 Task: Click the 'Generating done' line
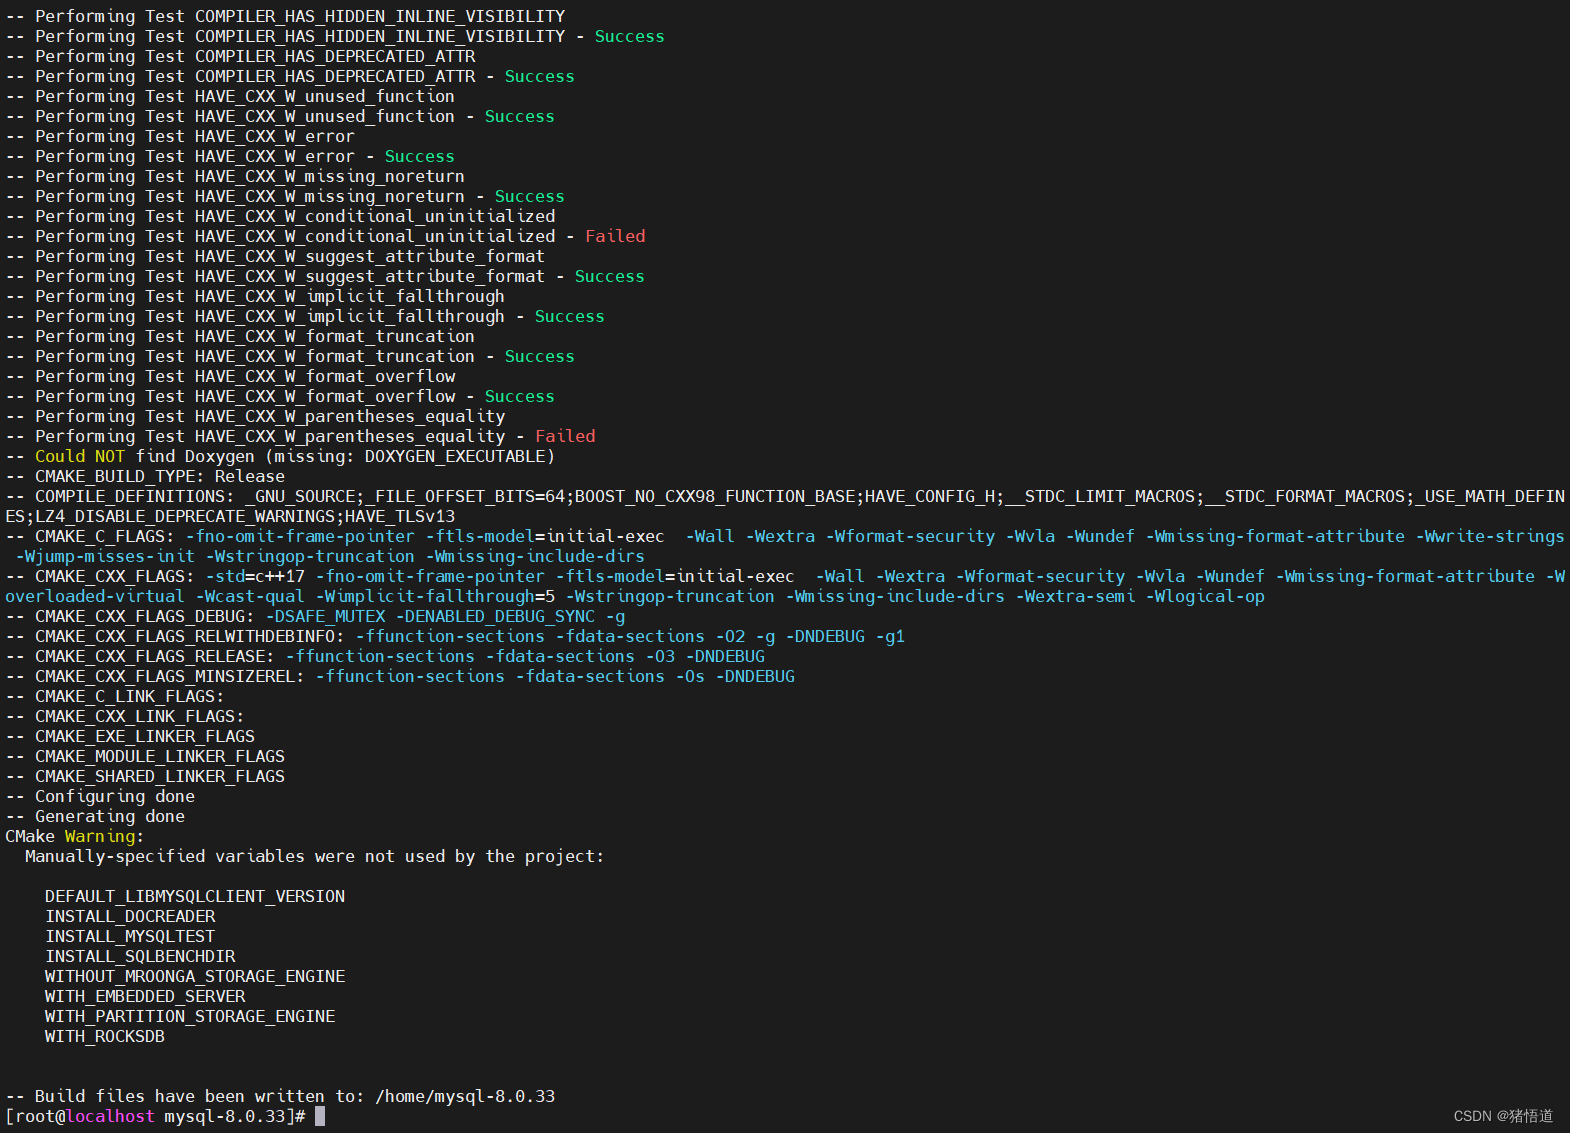(x=110, y=816)
